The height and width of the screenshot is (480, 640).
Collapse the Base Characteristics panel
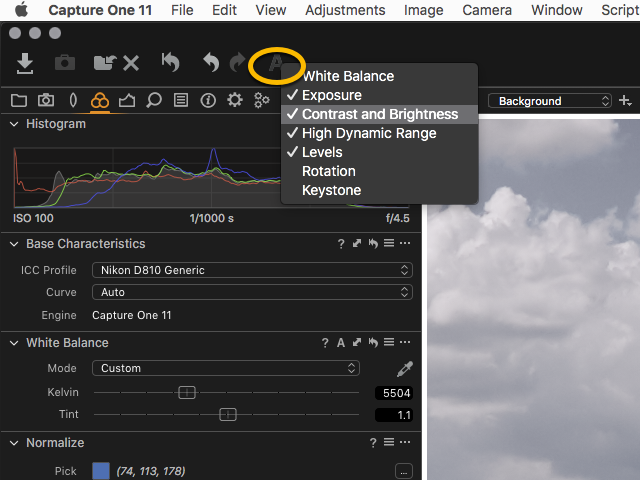pos(14,244)
